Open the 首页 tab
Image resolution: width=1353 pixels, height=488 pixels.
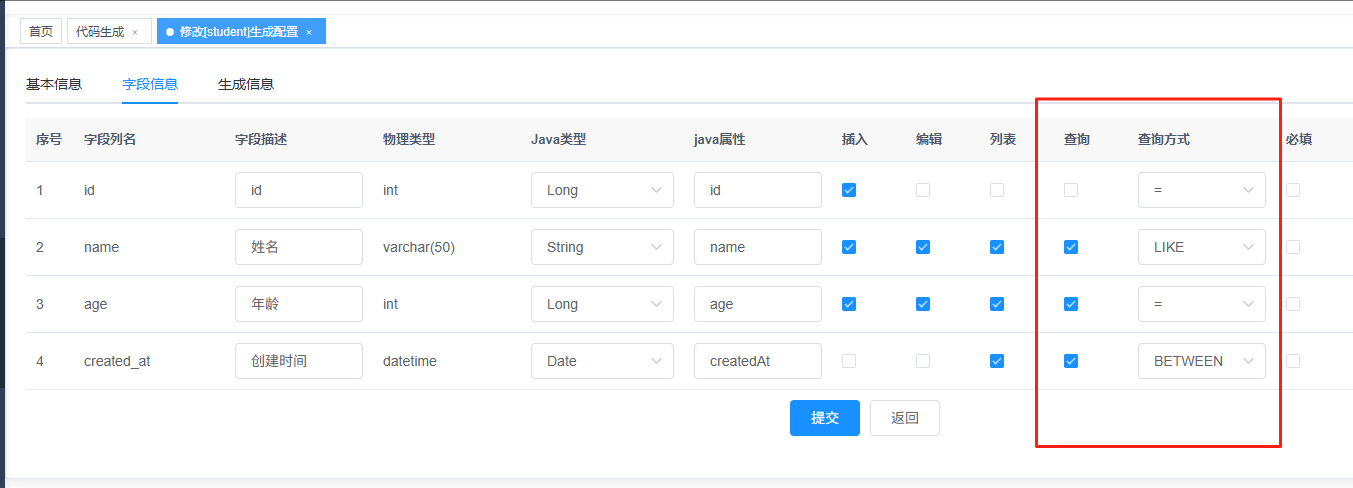[x=41, y=31]
